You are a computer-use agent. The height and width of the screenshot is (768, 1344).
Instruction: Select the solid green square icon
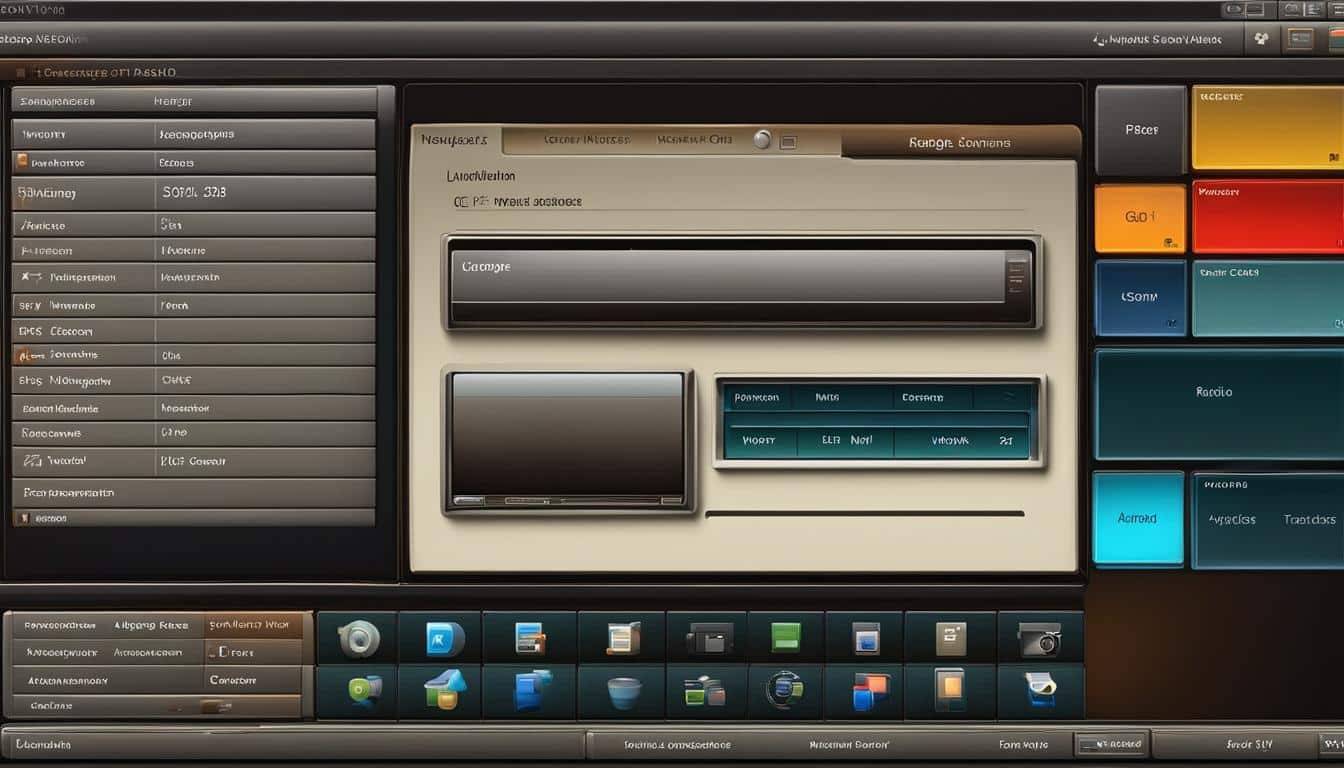[785, 638]
